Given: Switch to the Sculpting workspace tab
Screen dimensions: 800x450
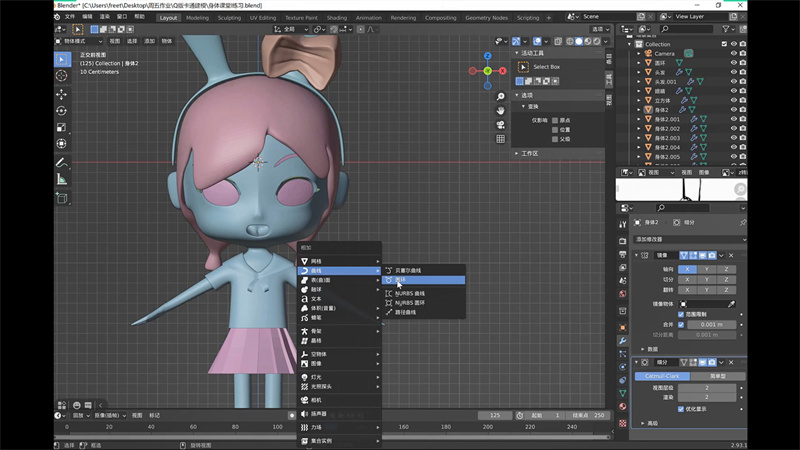Looking at the screenshot, I should (229, 17).
